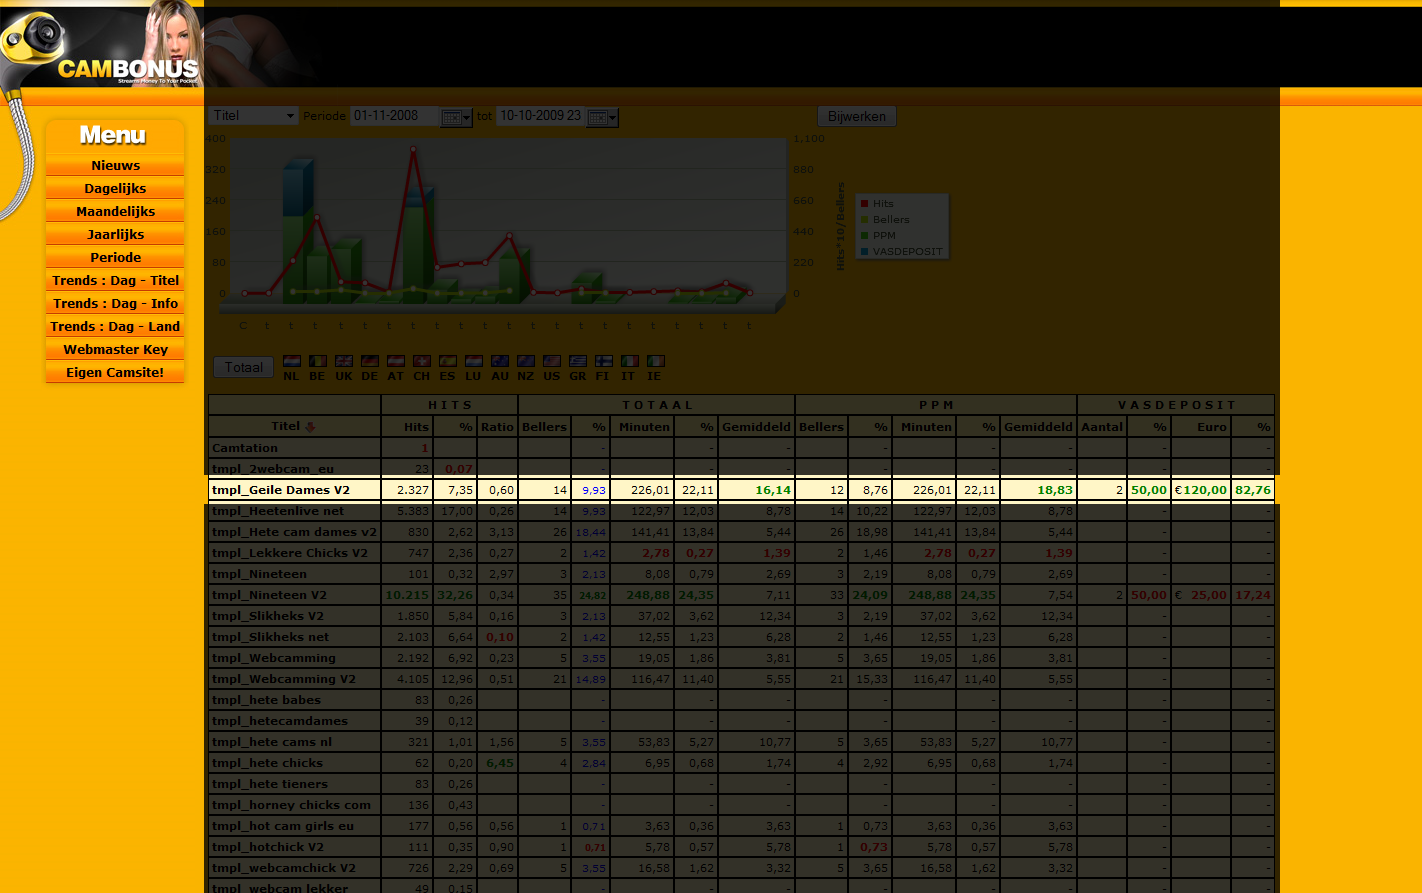This screenshot has width=1422, height=893.
Task: Click the Euro column header
Action: [1201, 427]
